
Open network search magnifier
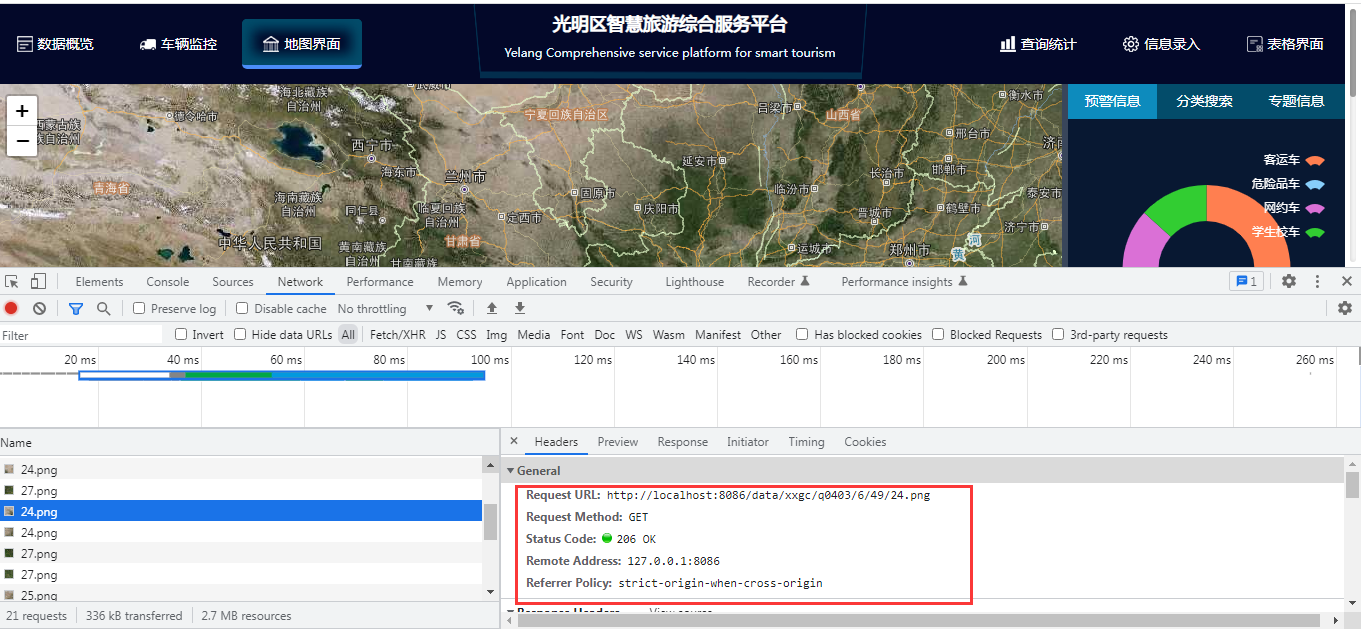[x=103, y=308]
